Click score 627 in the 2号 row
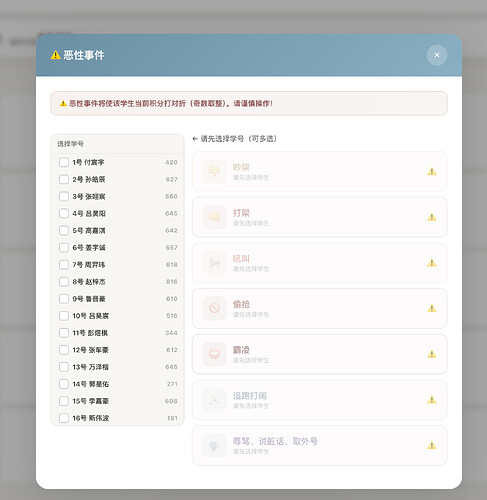This screenshot has width=487, height=500. 171,179
